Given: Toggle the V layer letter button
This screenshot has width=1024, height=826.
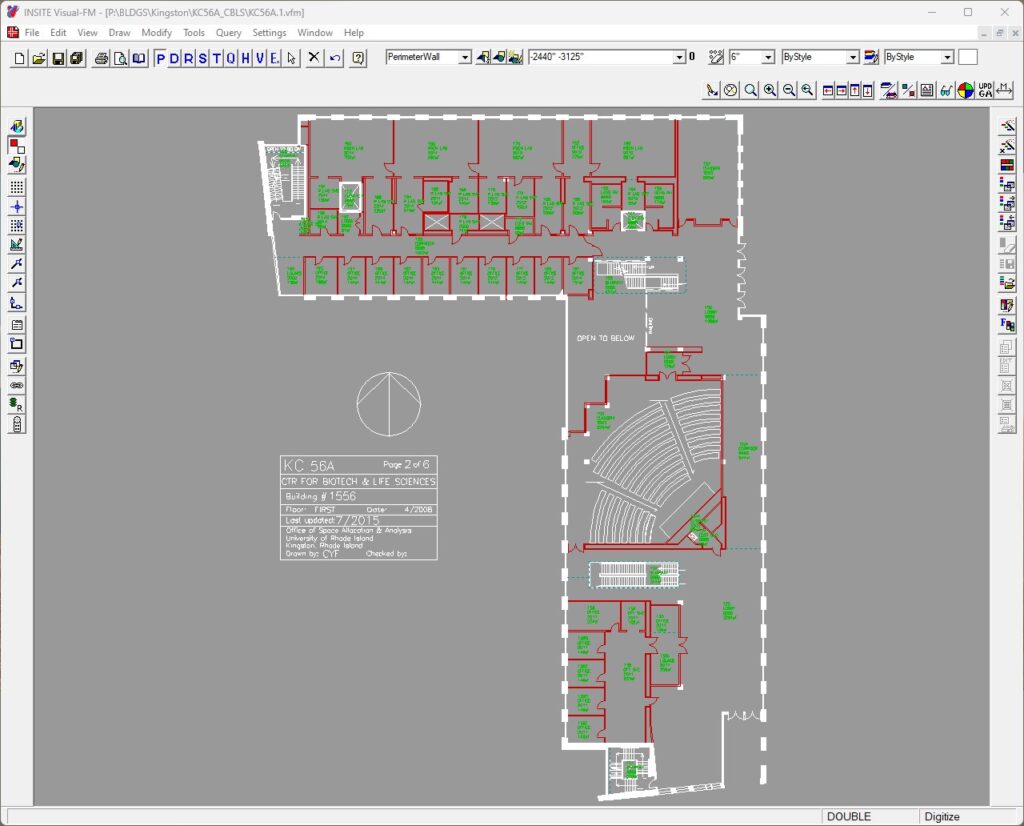Looking at the screenshot, I should (x=260, y=58).
